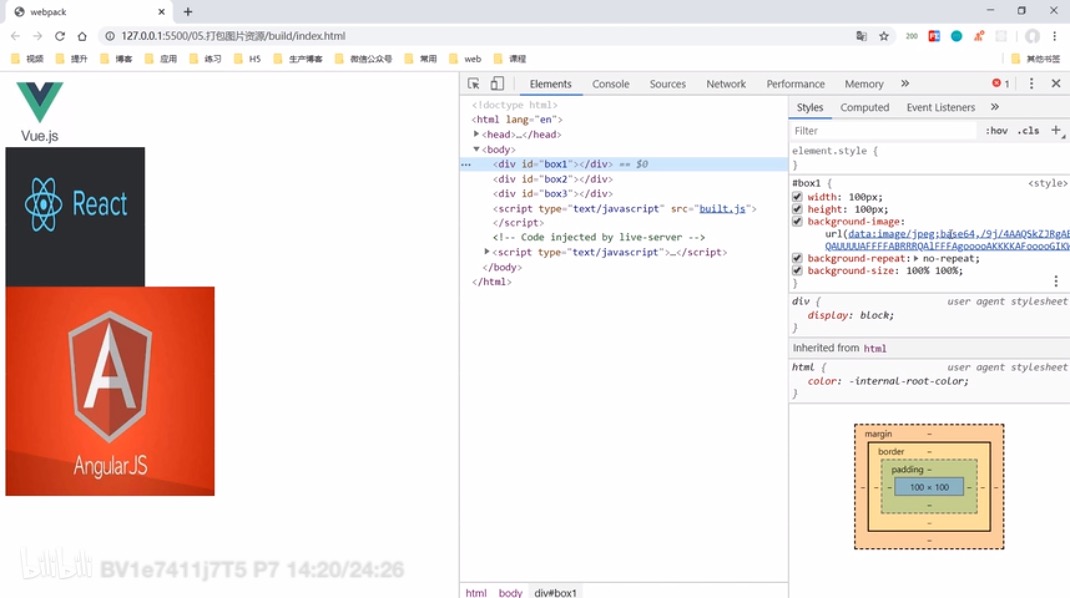Select the Styles tab
Image resolution: width=1070 pixels, height=598 pixels.
pos(810,107)
